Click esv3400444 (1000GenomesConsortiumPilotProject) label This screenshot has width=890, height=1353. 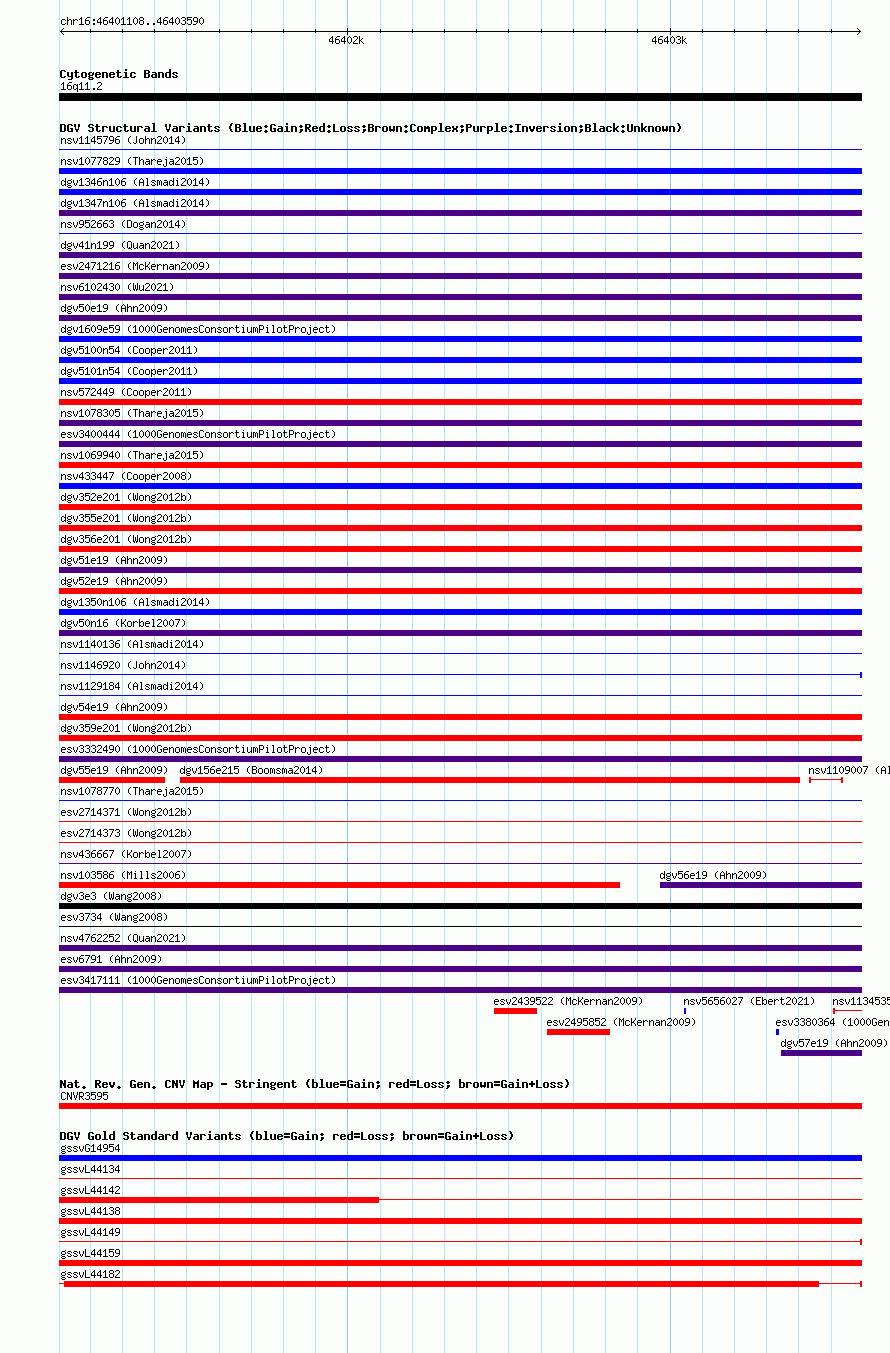tap(198, 434)
